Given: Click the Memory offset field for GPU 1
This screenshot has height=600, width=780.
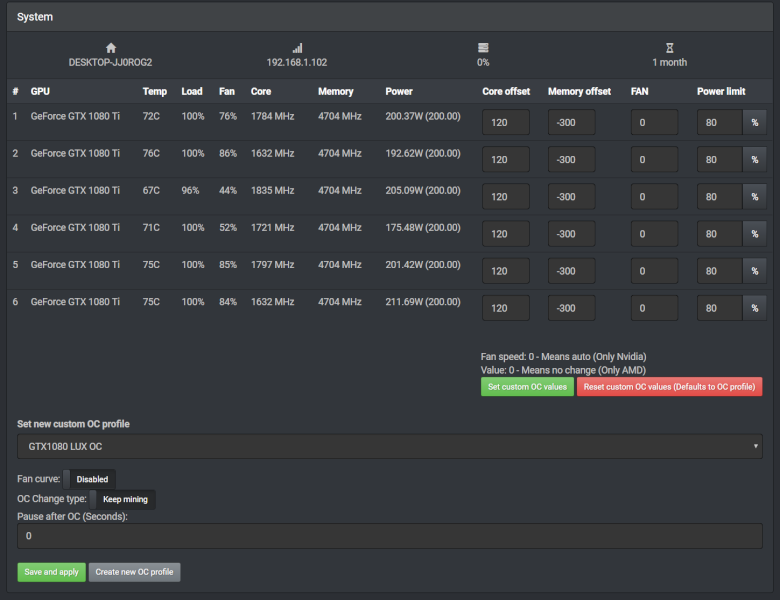Looking at the screenshot, I should [572, 122].
